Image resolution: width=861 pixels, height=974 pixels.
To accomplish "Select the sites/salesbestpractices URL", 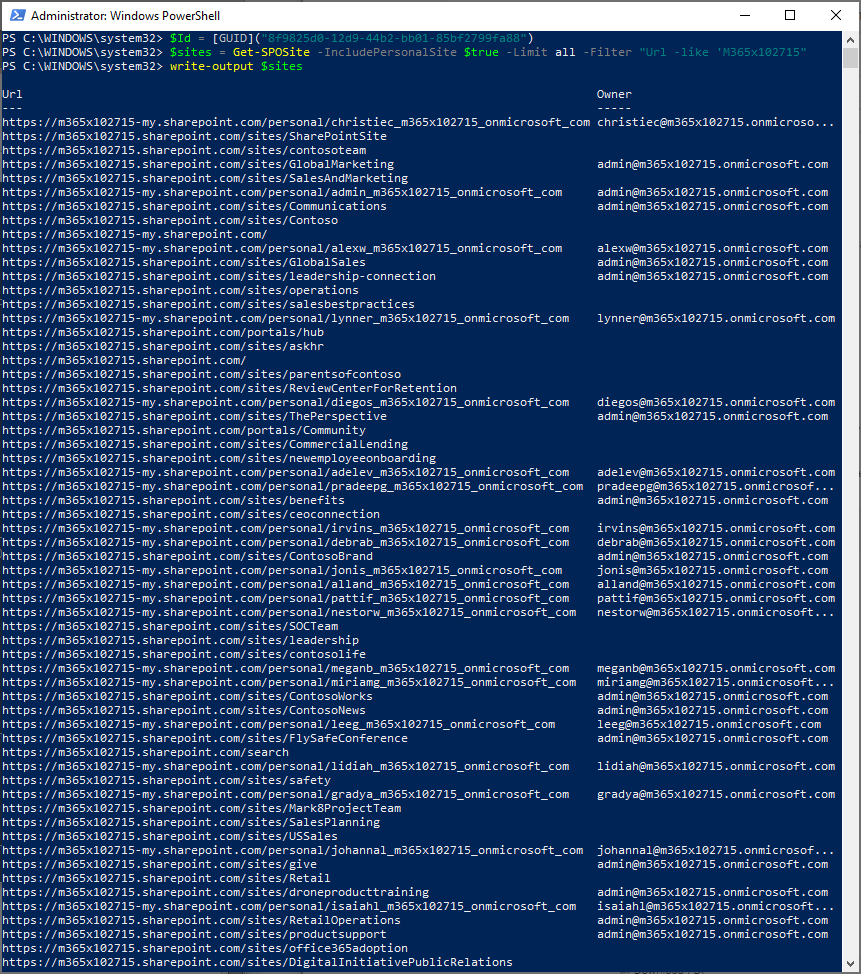I will (x=209, y=304).
